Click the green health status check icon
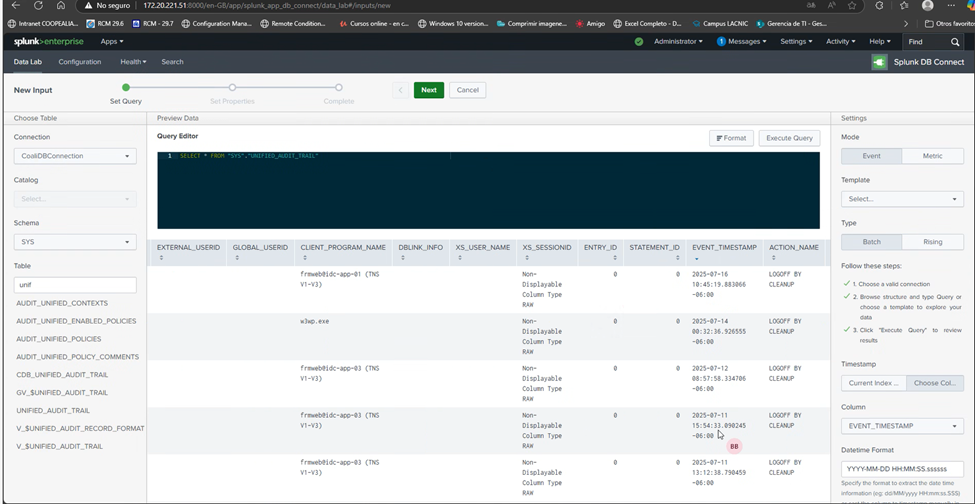This screenshot has height=504, width=975. coord(639,42)
